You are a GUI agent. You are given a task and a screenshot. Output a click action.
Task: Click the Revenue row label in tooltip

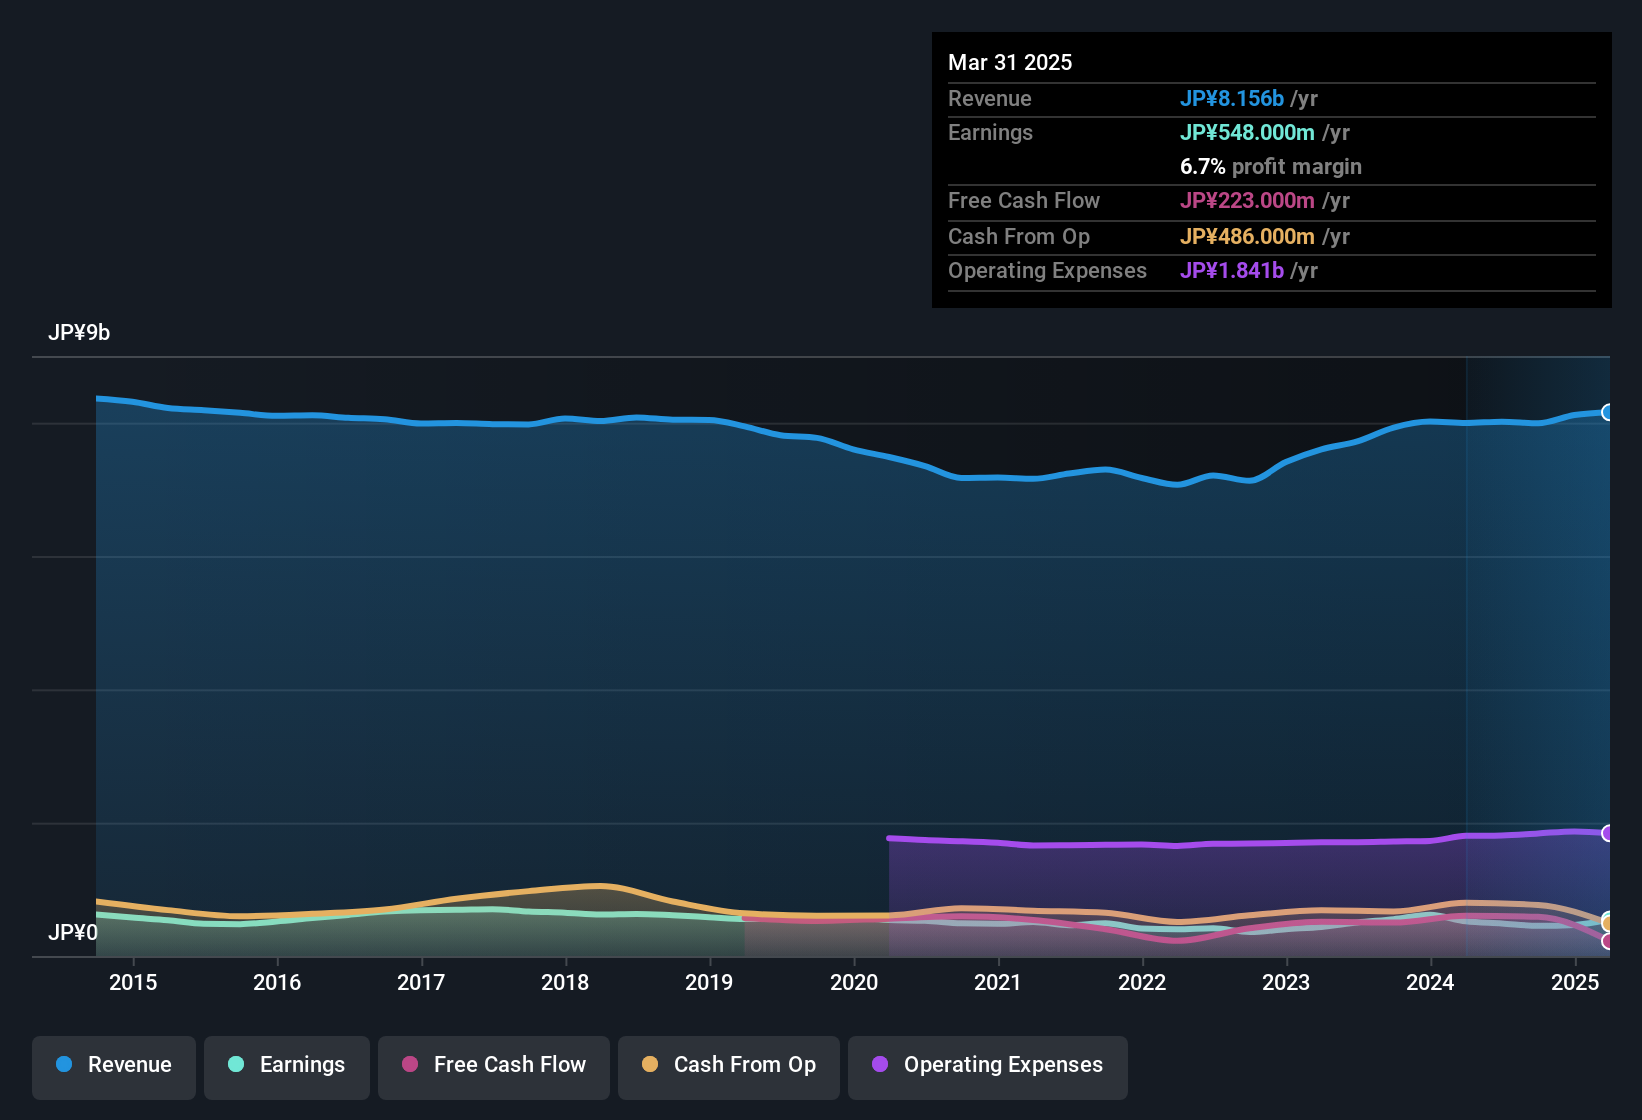990,98
